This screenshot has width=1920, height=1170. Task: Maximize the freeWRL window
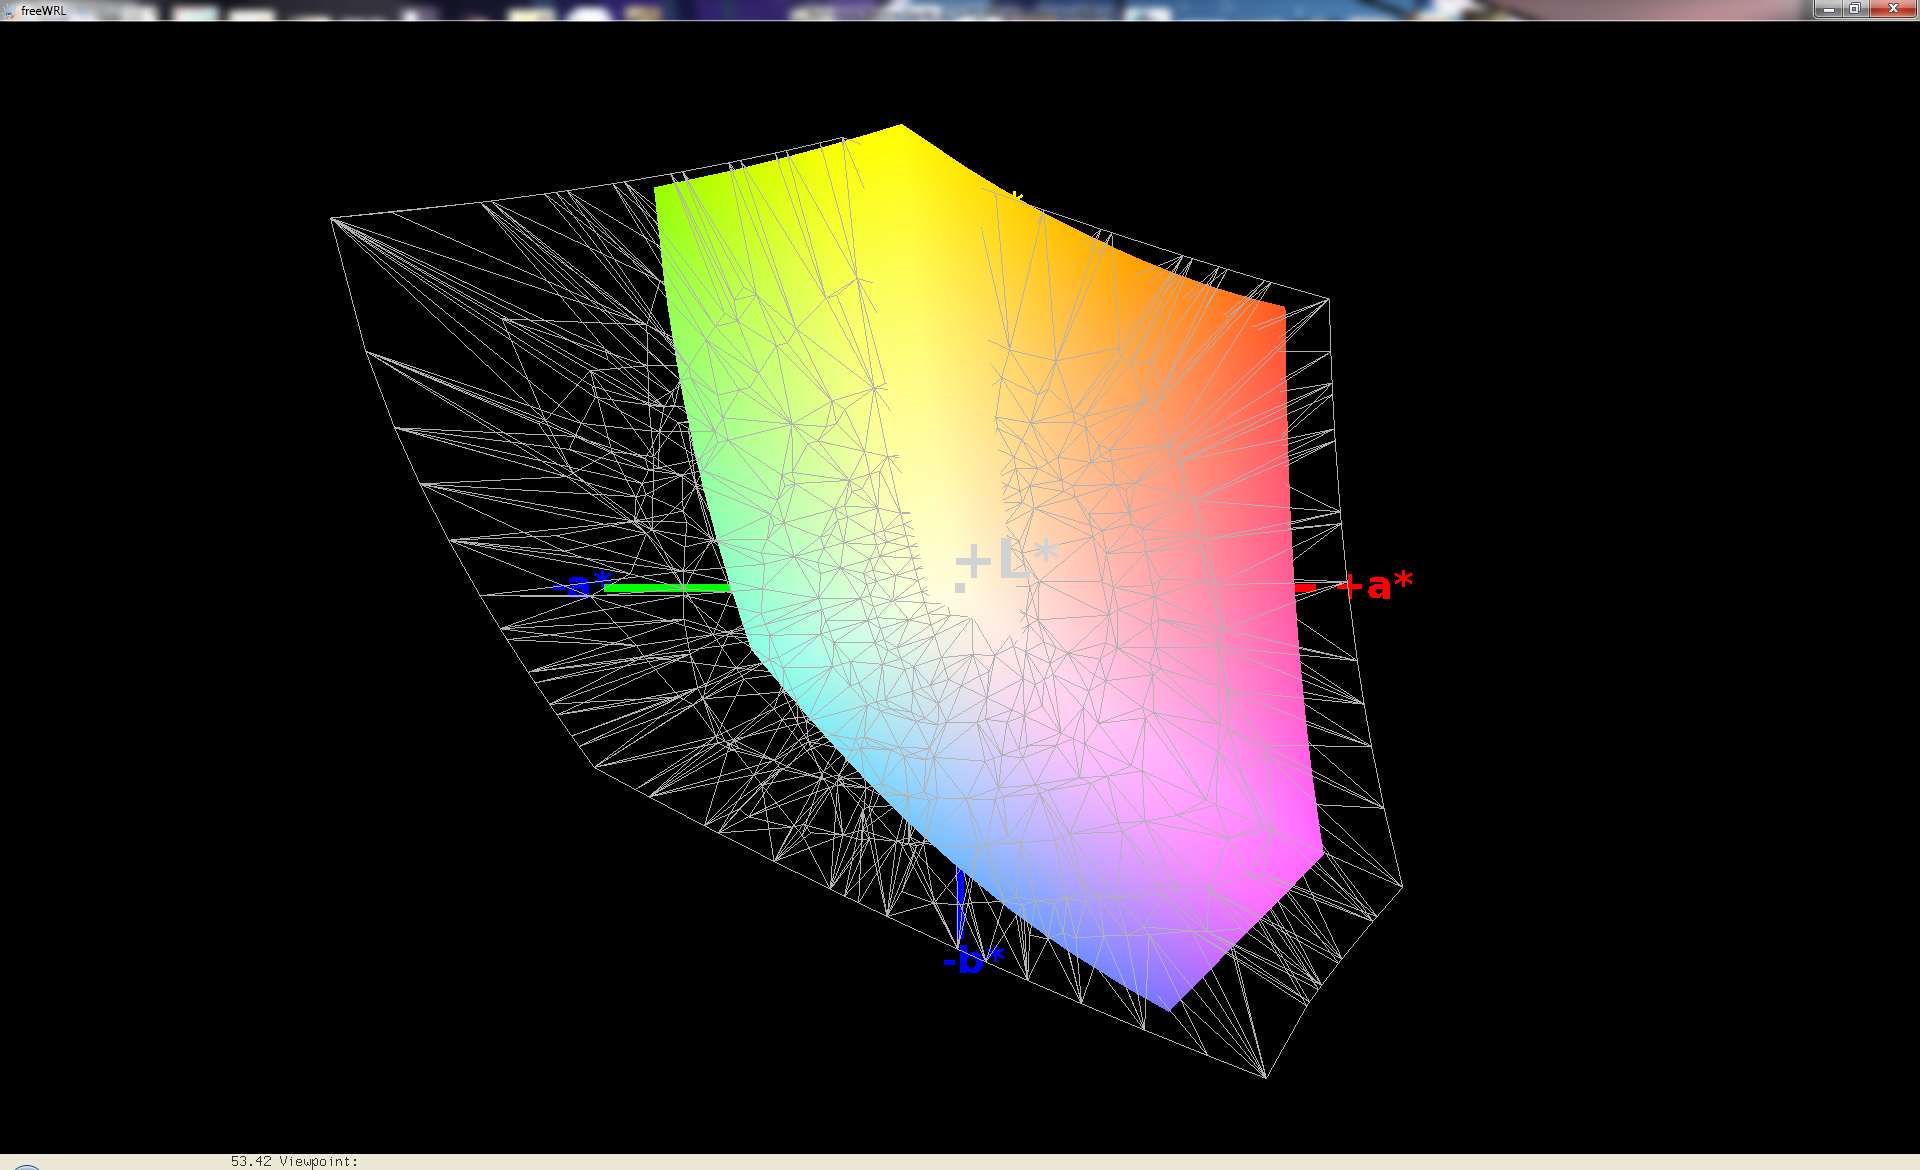tap(1854, 9)
